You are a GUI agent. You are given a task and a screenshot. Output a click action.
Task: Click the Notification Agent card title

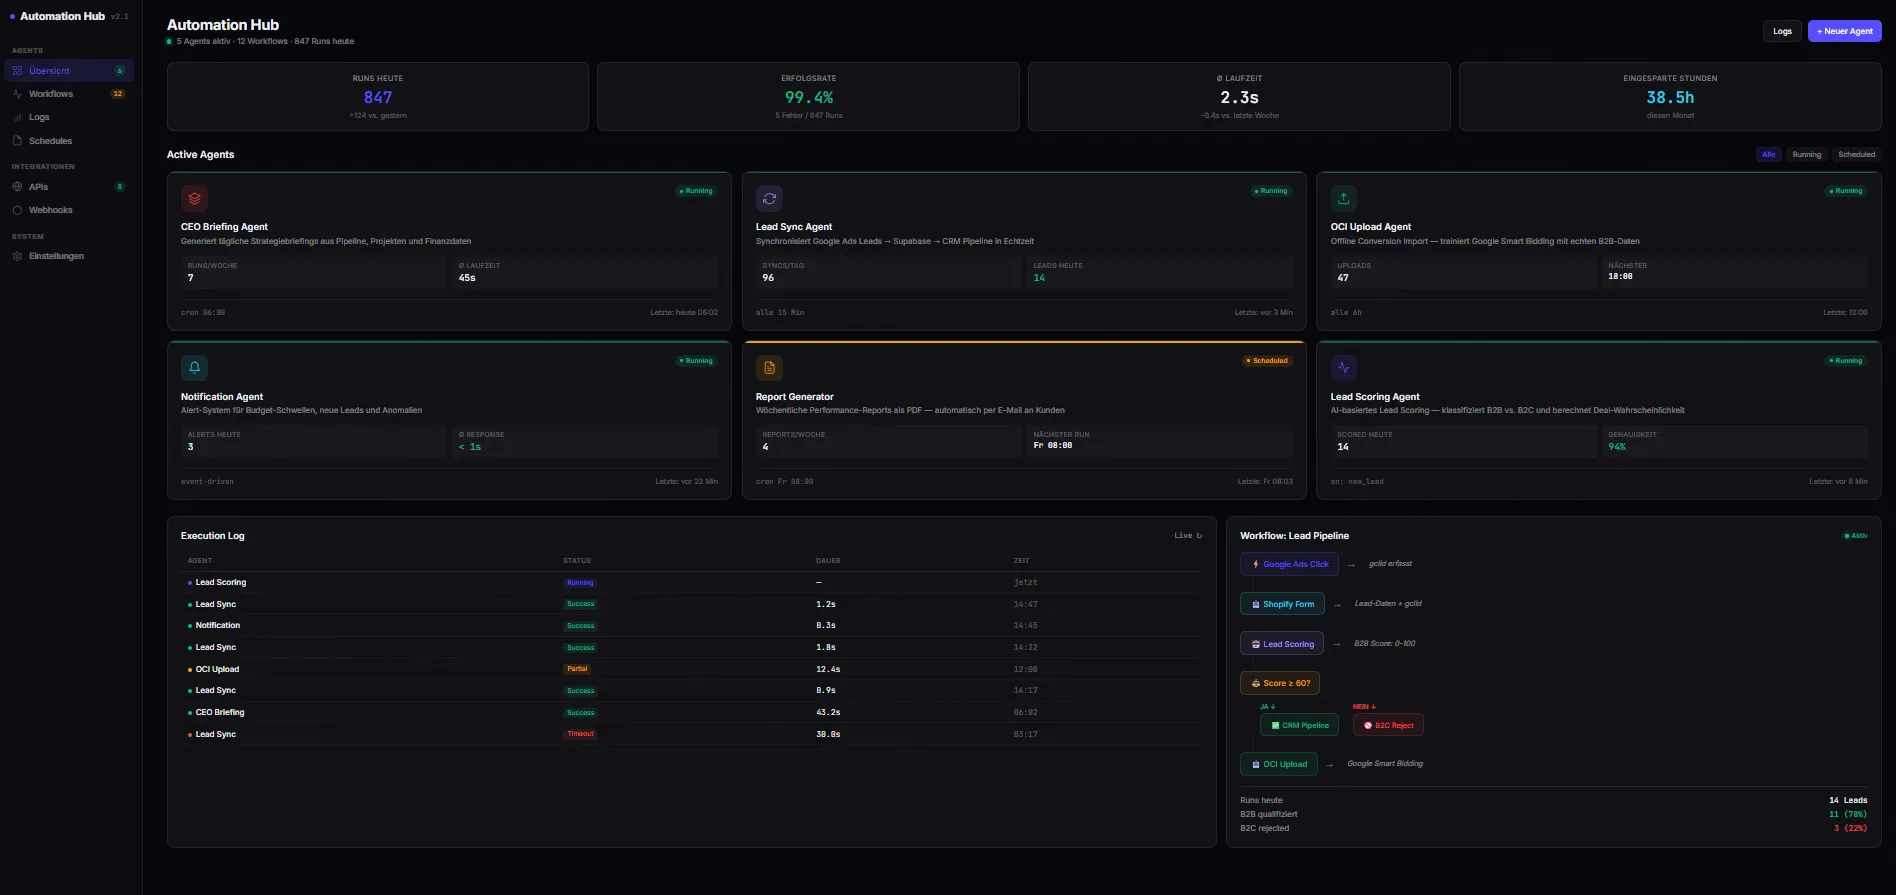coord(222,397)
